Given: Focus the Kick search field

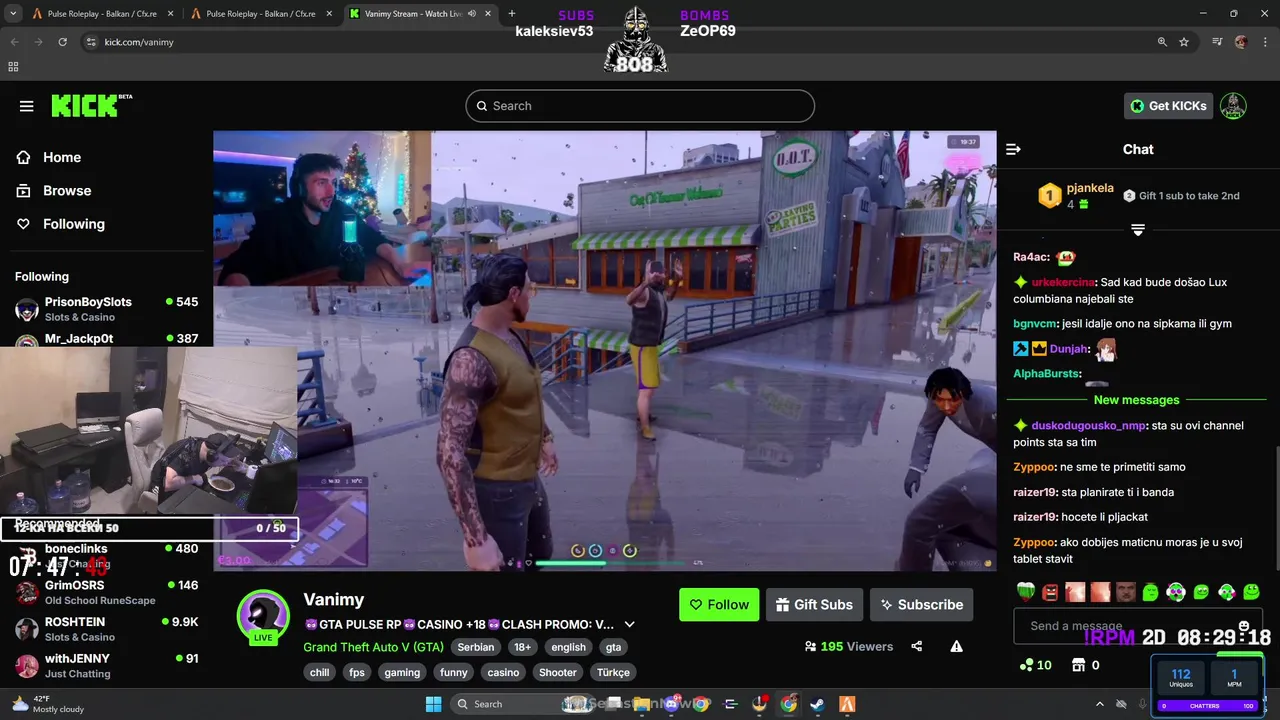Looking at the screenshot, I should pos(640,106).
